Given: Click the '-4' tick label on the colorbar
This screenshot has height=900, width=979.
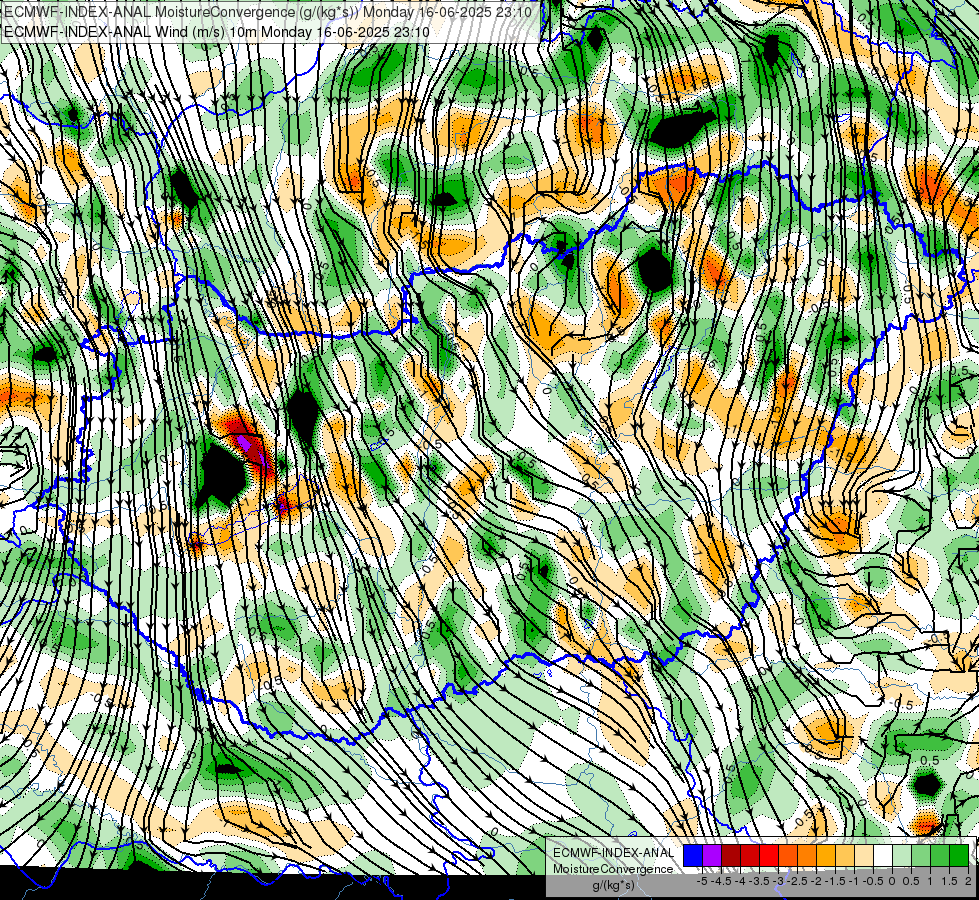Looking at the screenshot, I should [x=740, y=881].
